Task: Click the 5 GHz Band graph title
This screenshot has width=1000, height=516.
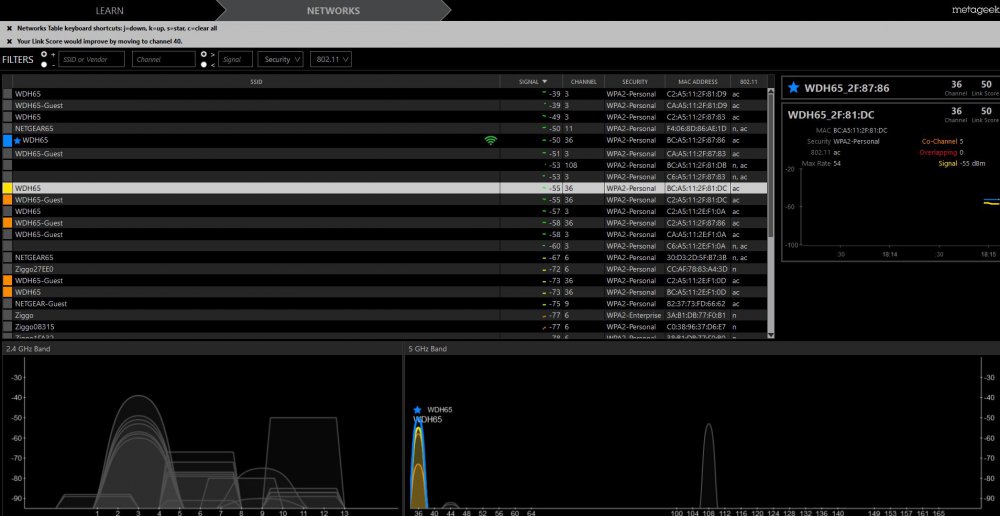Action: 428,349
